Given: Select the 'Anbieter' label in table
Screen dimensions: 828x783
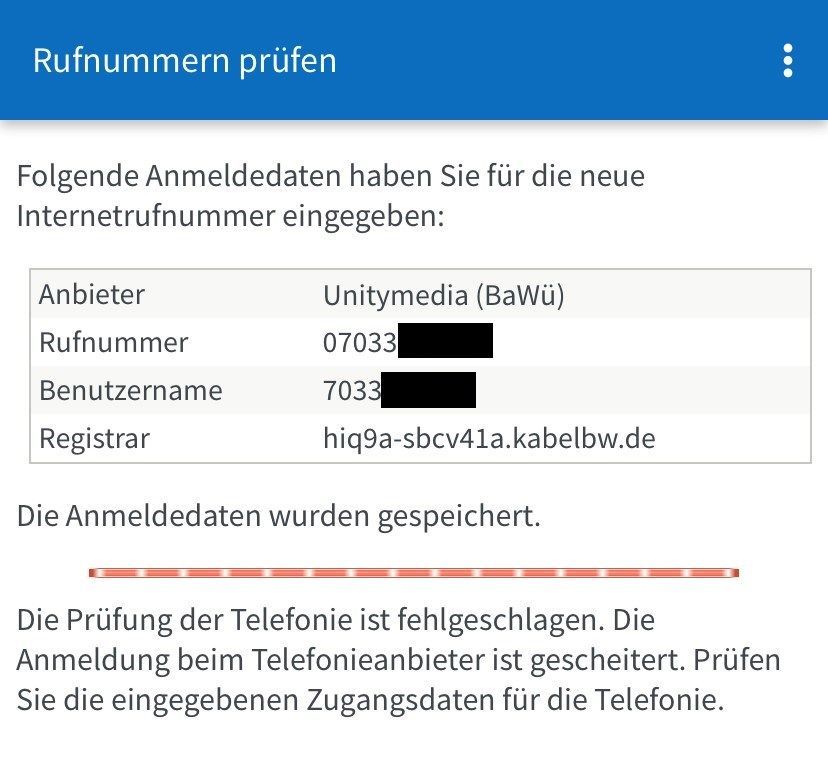Looking at the screenshot, I should click(92, 294).
